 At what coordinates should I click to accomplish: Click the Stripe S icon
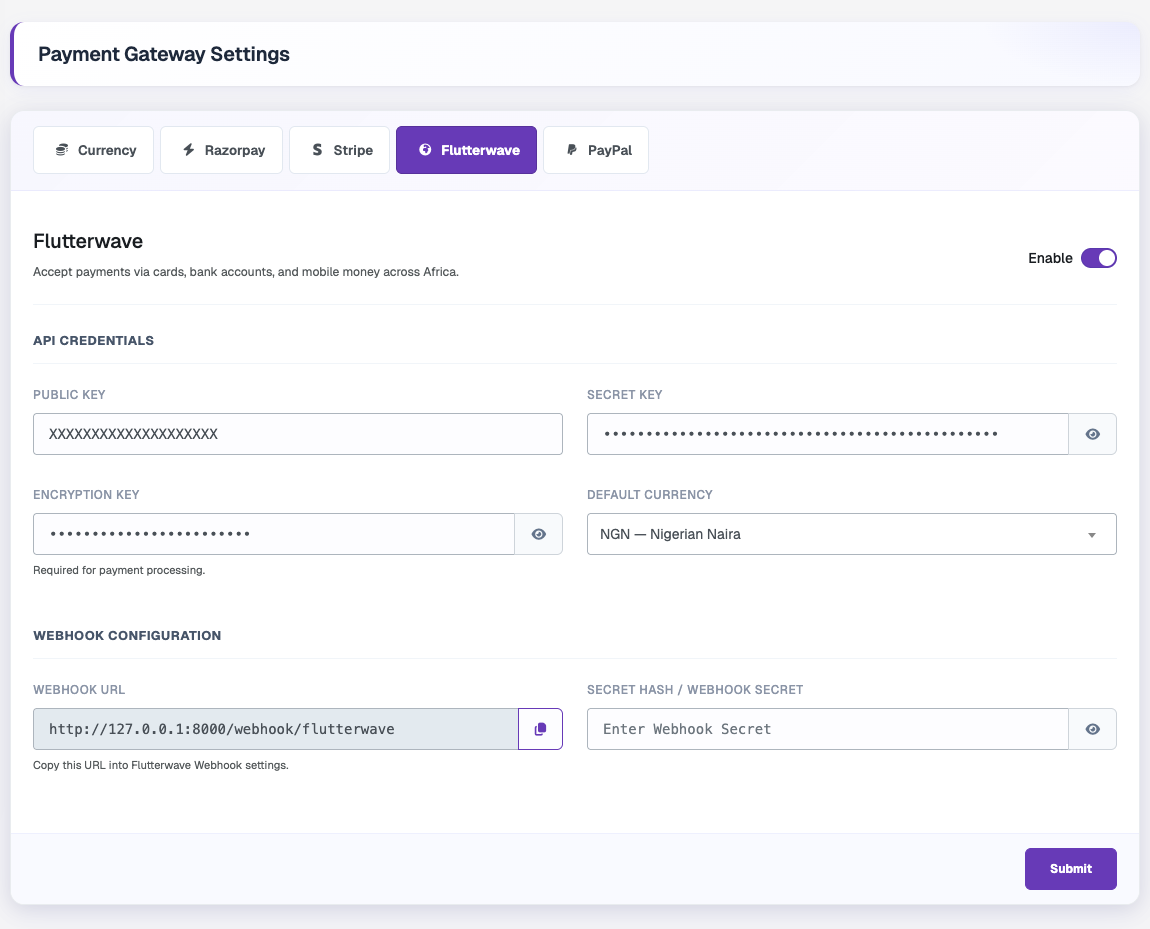click(x=317, y=150)
